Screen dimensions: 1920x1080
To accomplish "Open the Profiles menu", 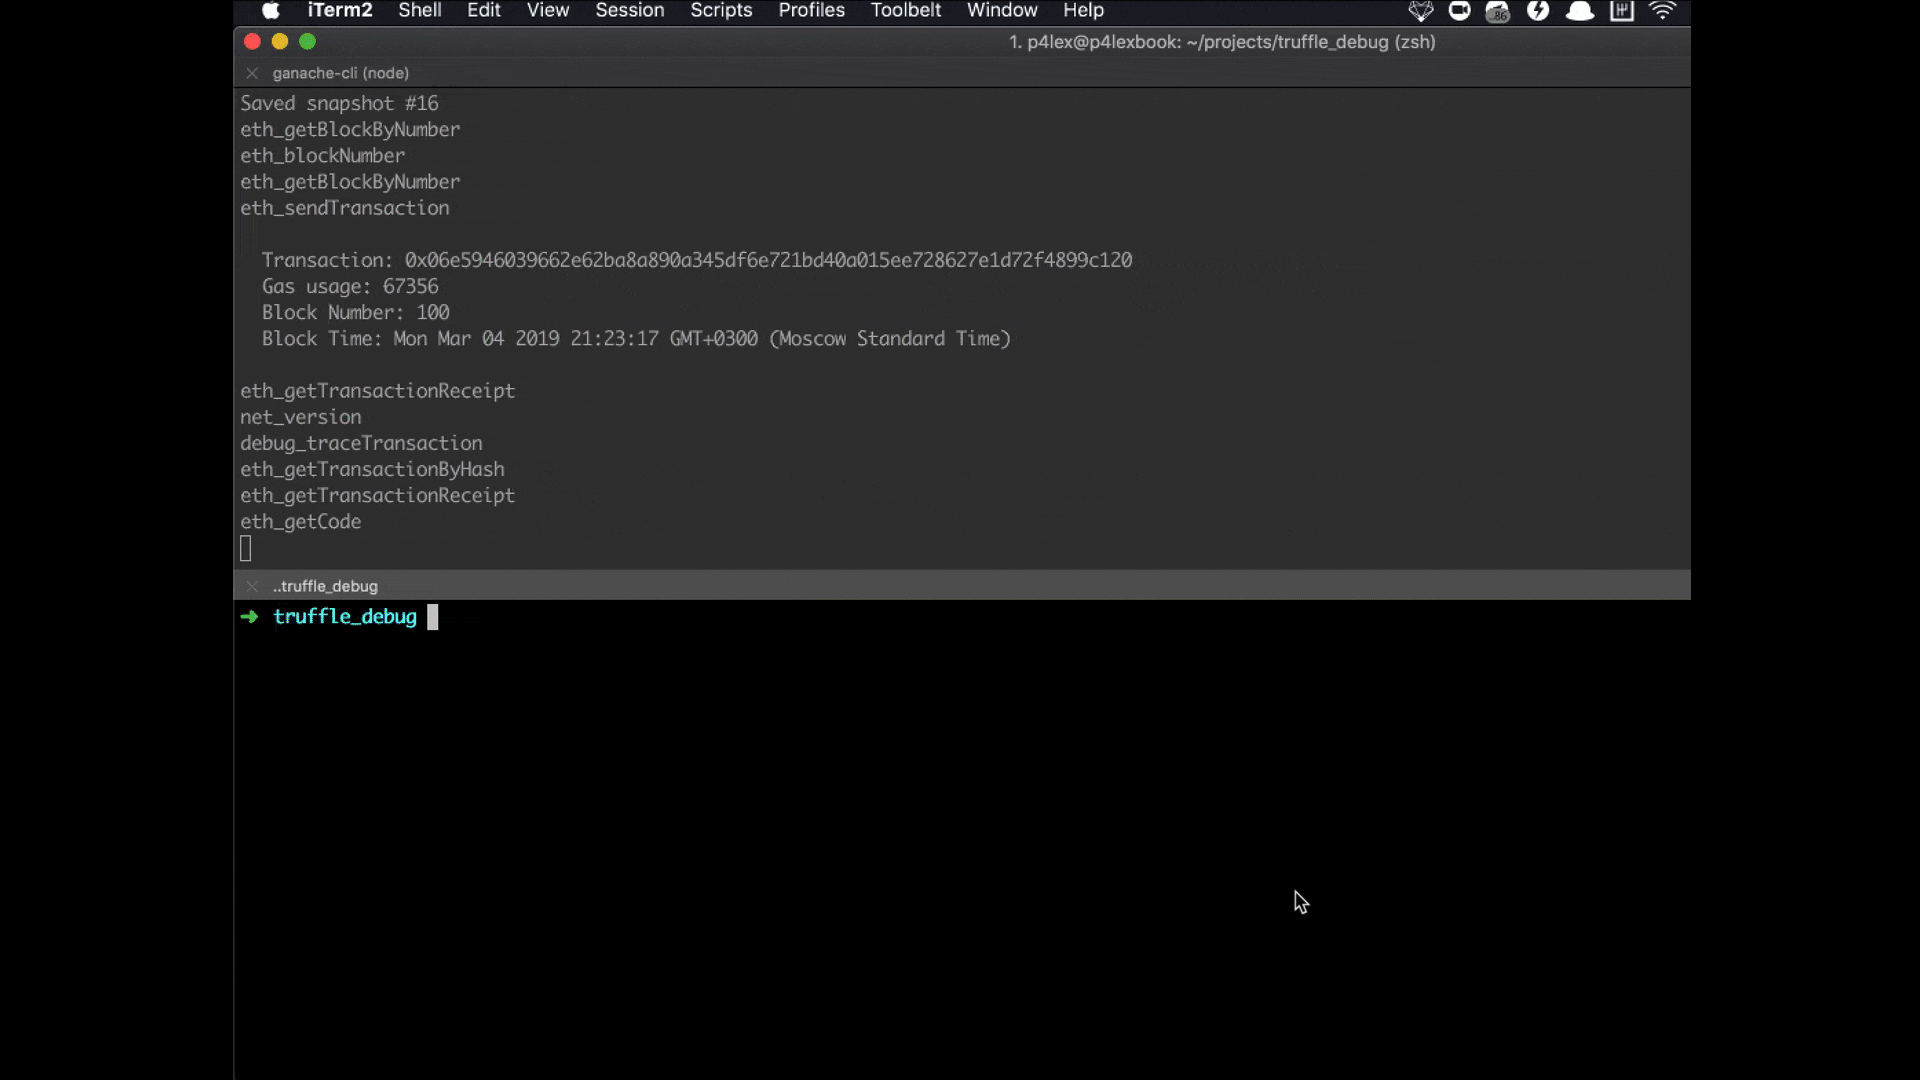I will pos(811,11).
